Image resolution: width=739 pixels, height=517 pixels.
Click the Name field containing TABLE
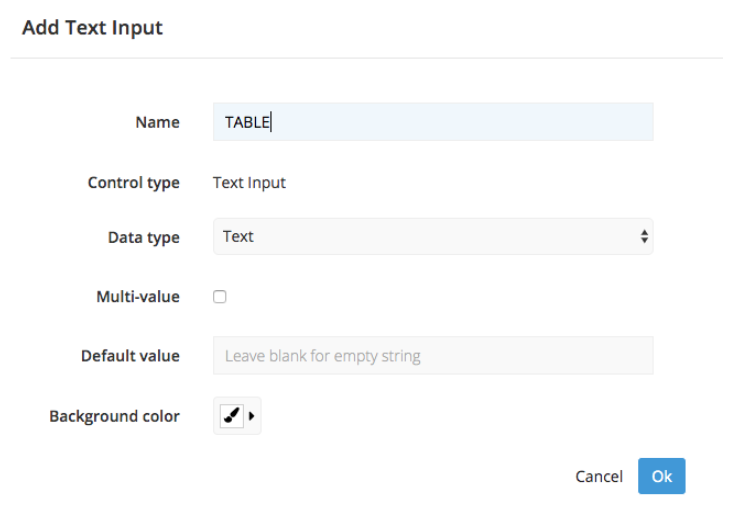(x=433, y=122)
